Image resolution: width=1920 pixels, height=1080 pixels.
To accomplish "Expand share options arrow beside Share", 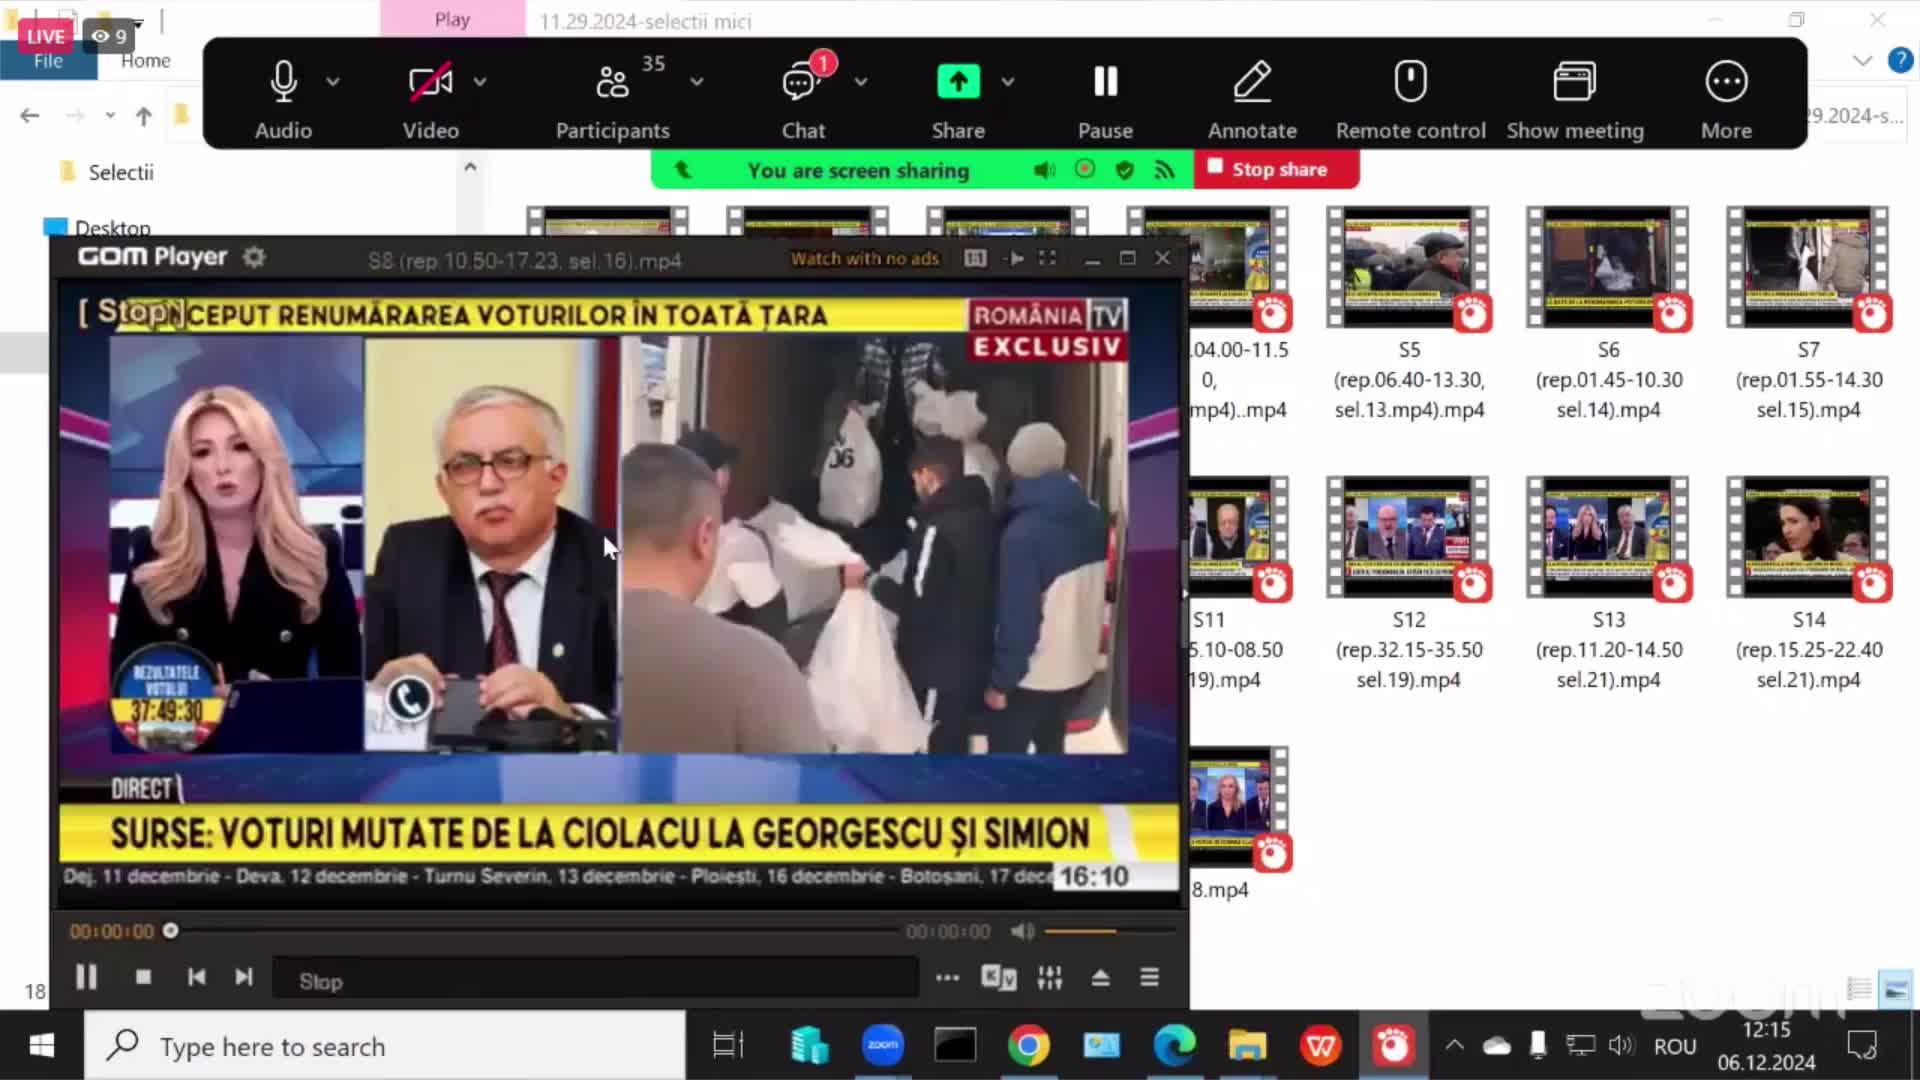I will 1008,82.
